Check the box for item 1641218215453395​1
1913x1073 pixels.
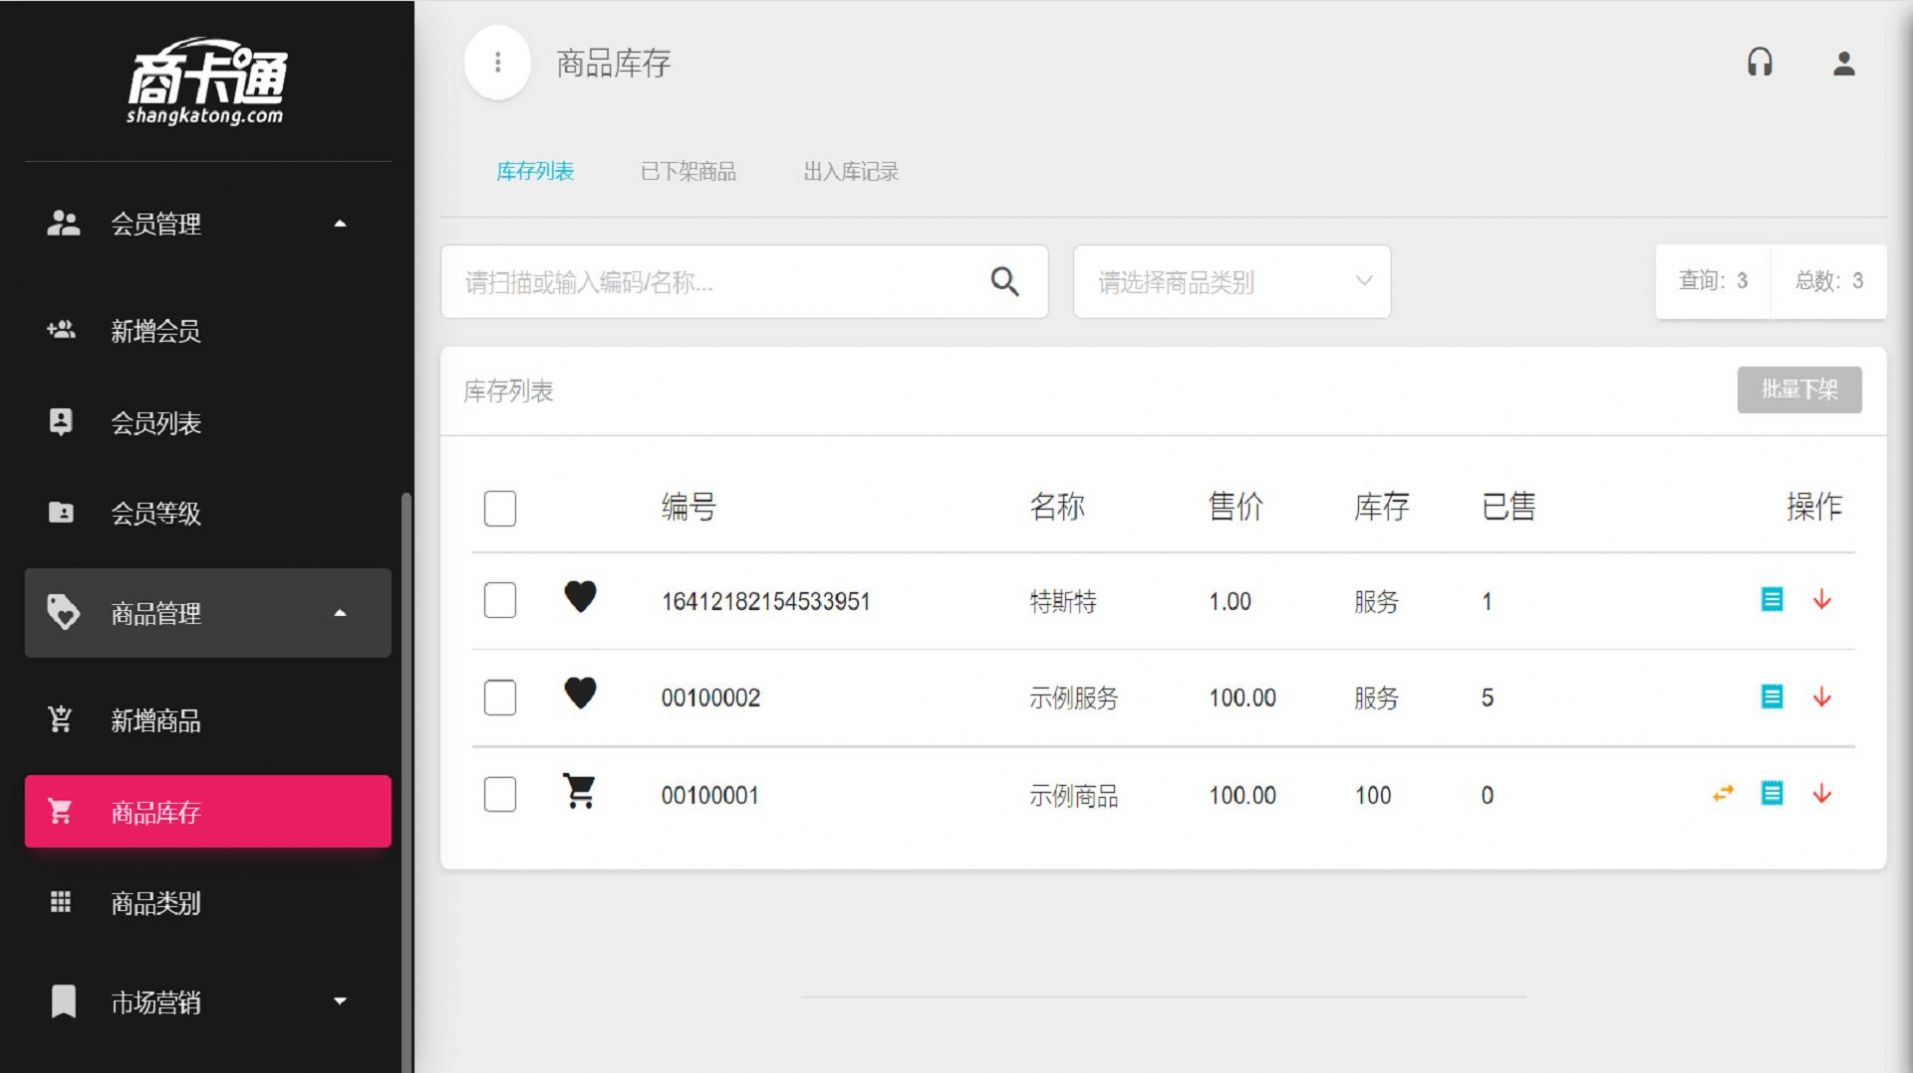[x=500, y=600]
